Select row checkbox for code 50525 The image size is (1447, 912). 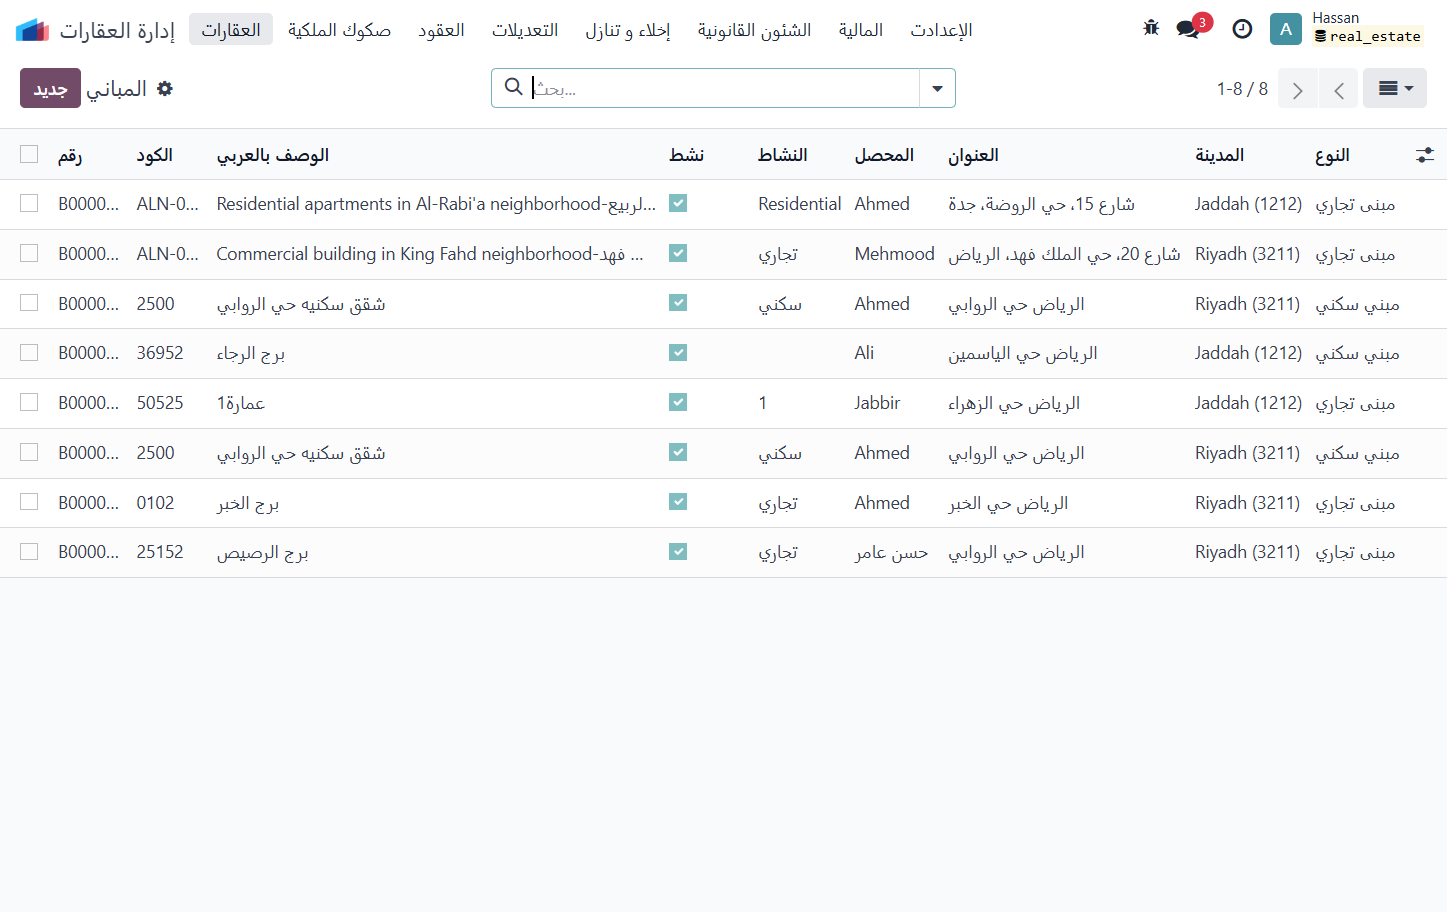tap(29, 402)
